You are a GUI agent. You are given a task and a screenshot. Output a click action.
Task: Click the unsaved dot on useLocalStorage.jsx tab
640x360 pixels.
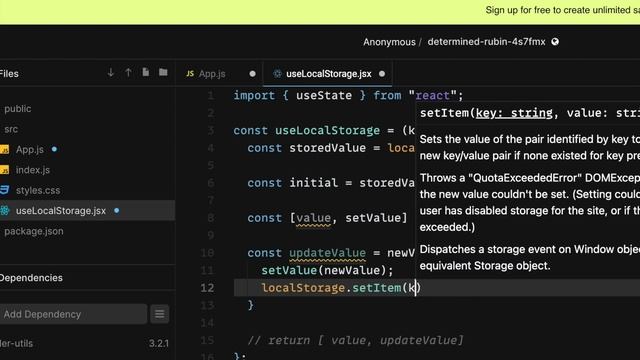382,74
